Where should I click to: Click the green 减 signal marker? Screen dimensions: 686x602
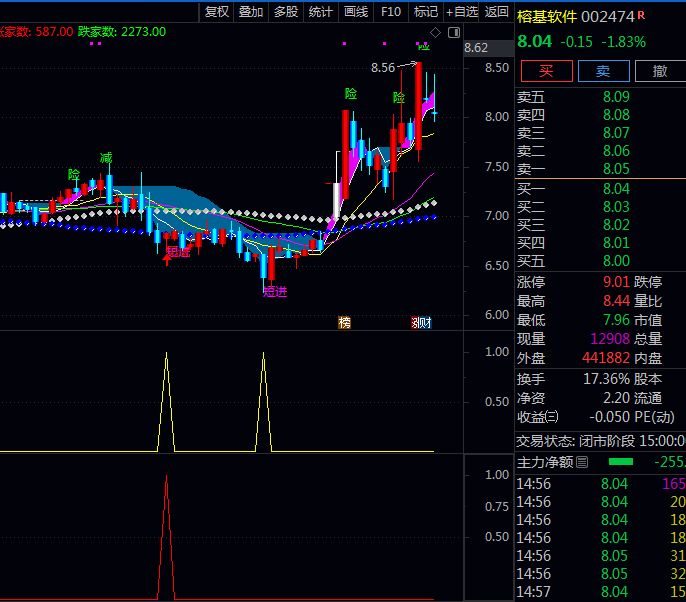click(106, 158)
